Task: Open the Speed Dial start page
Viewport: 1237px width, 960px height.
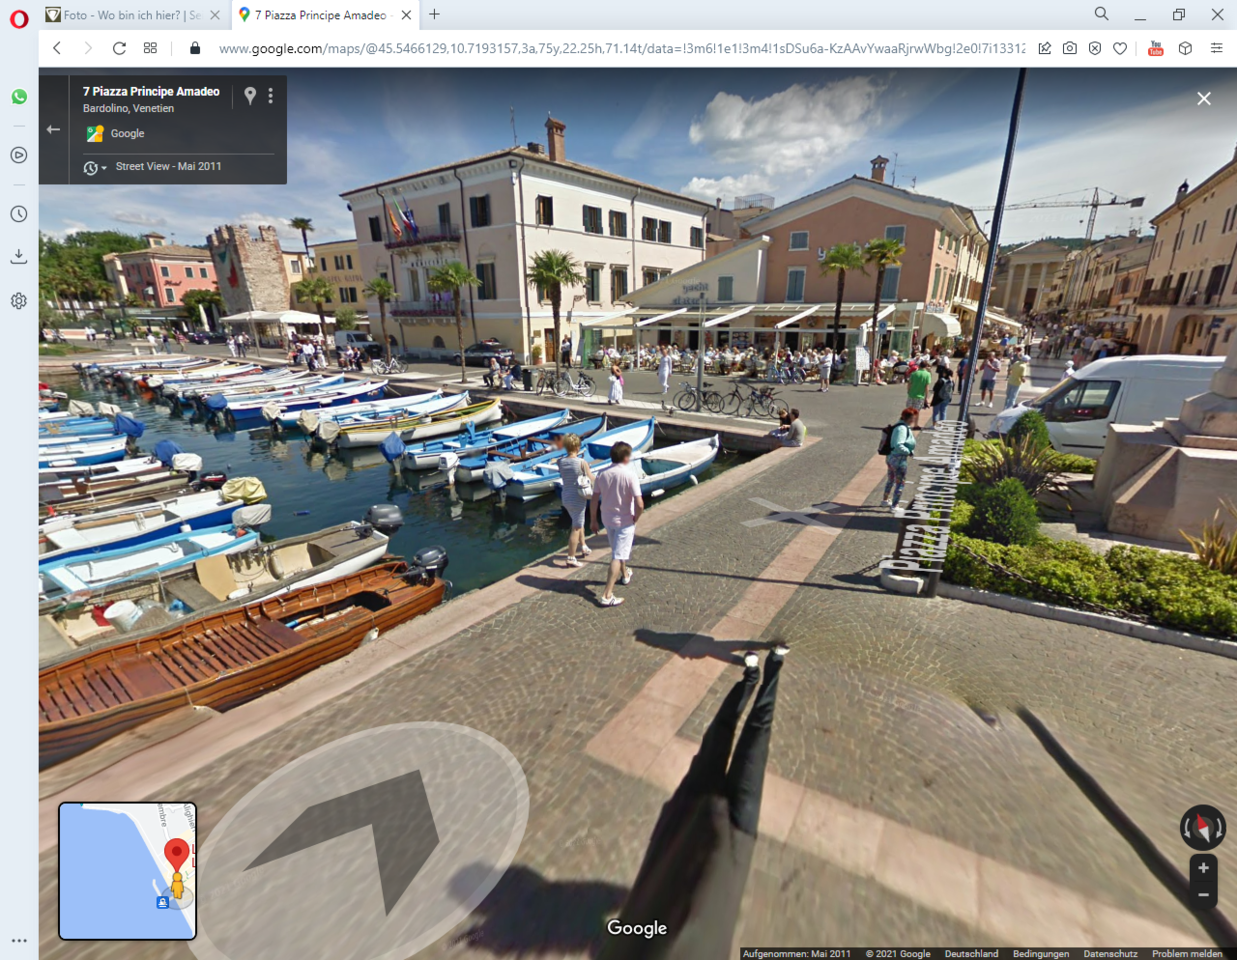Action: click(150, 48)
